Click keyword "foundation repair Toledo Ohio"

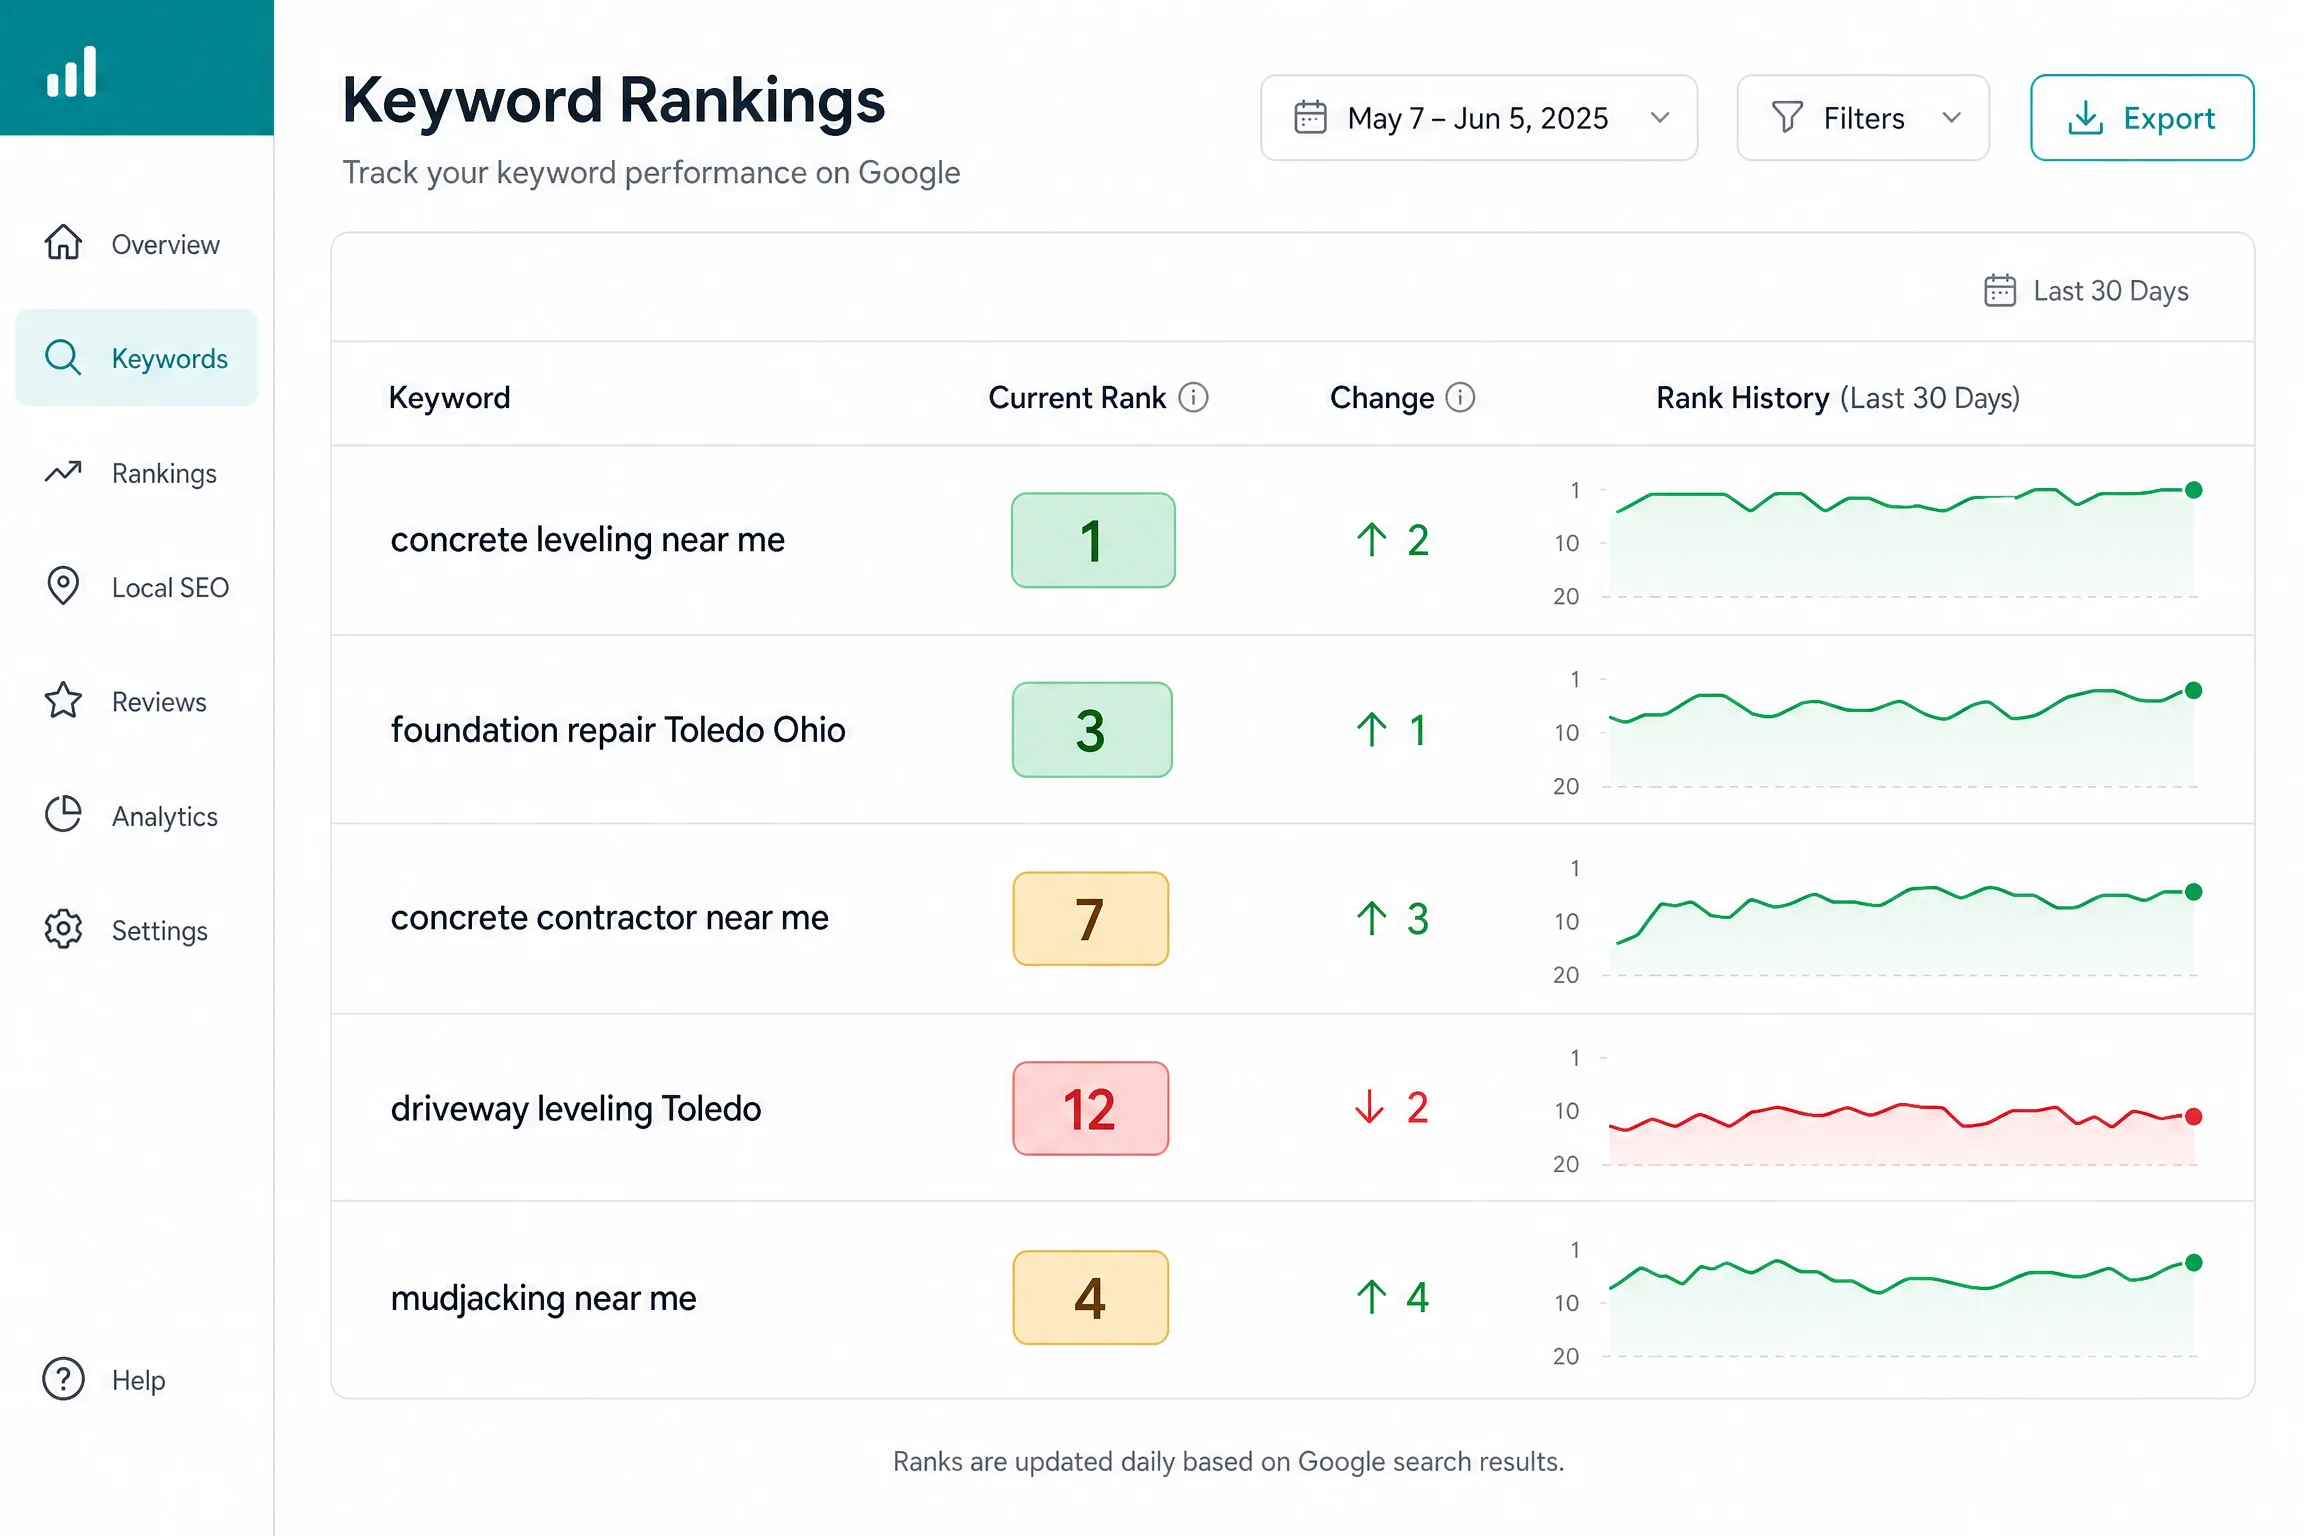click(x=618, y=730)
